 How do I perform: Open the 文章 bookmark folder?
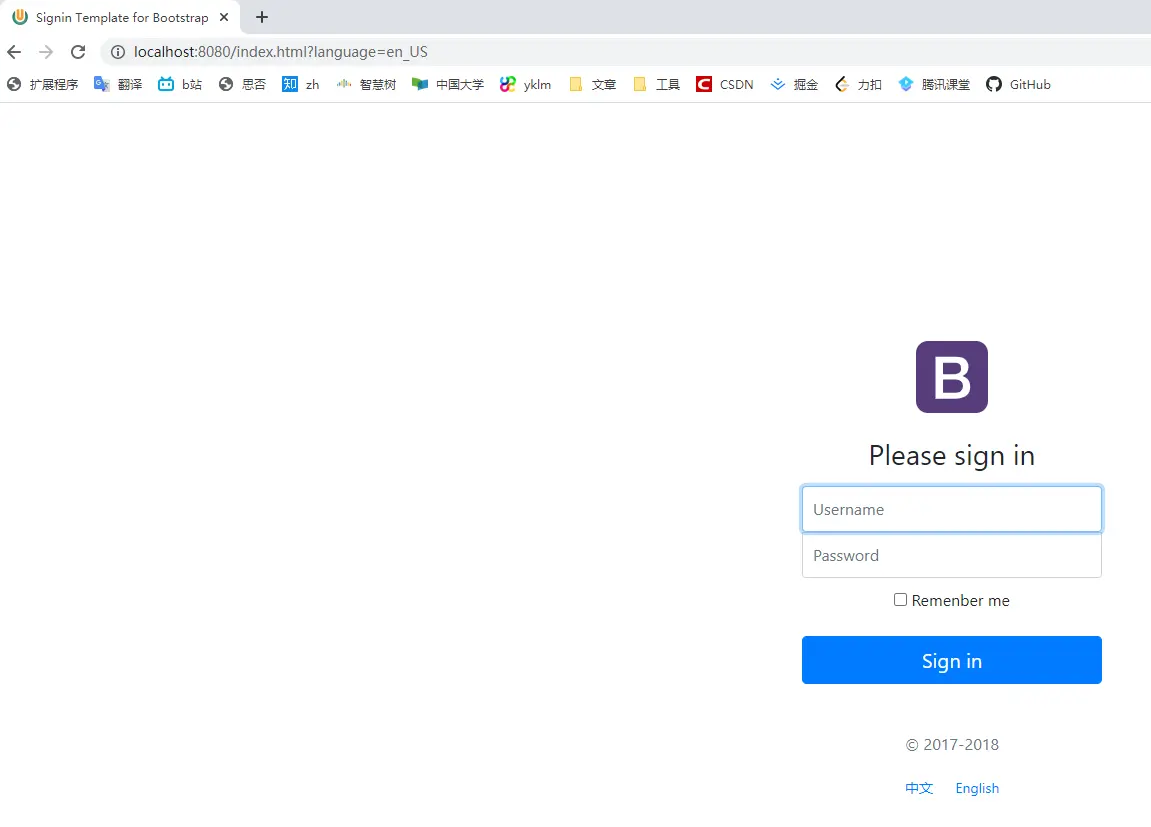click(592, 84)
